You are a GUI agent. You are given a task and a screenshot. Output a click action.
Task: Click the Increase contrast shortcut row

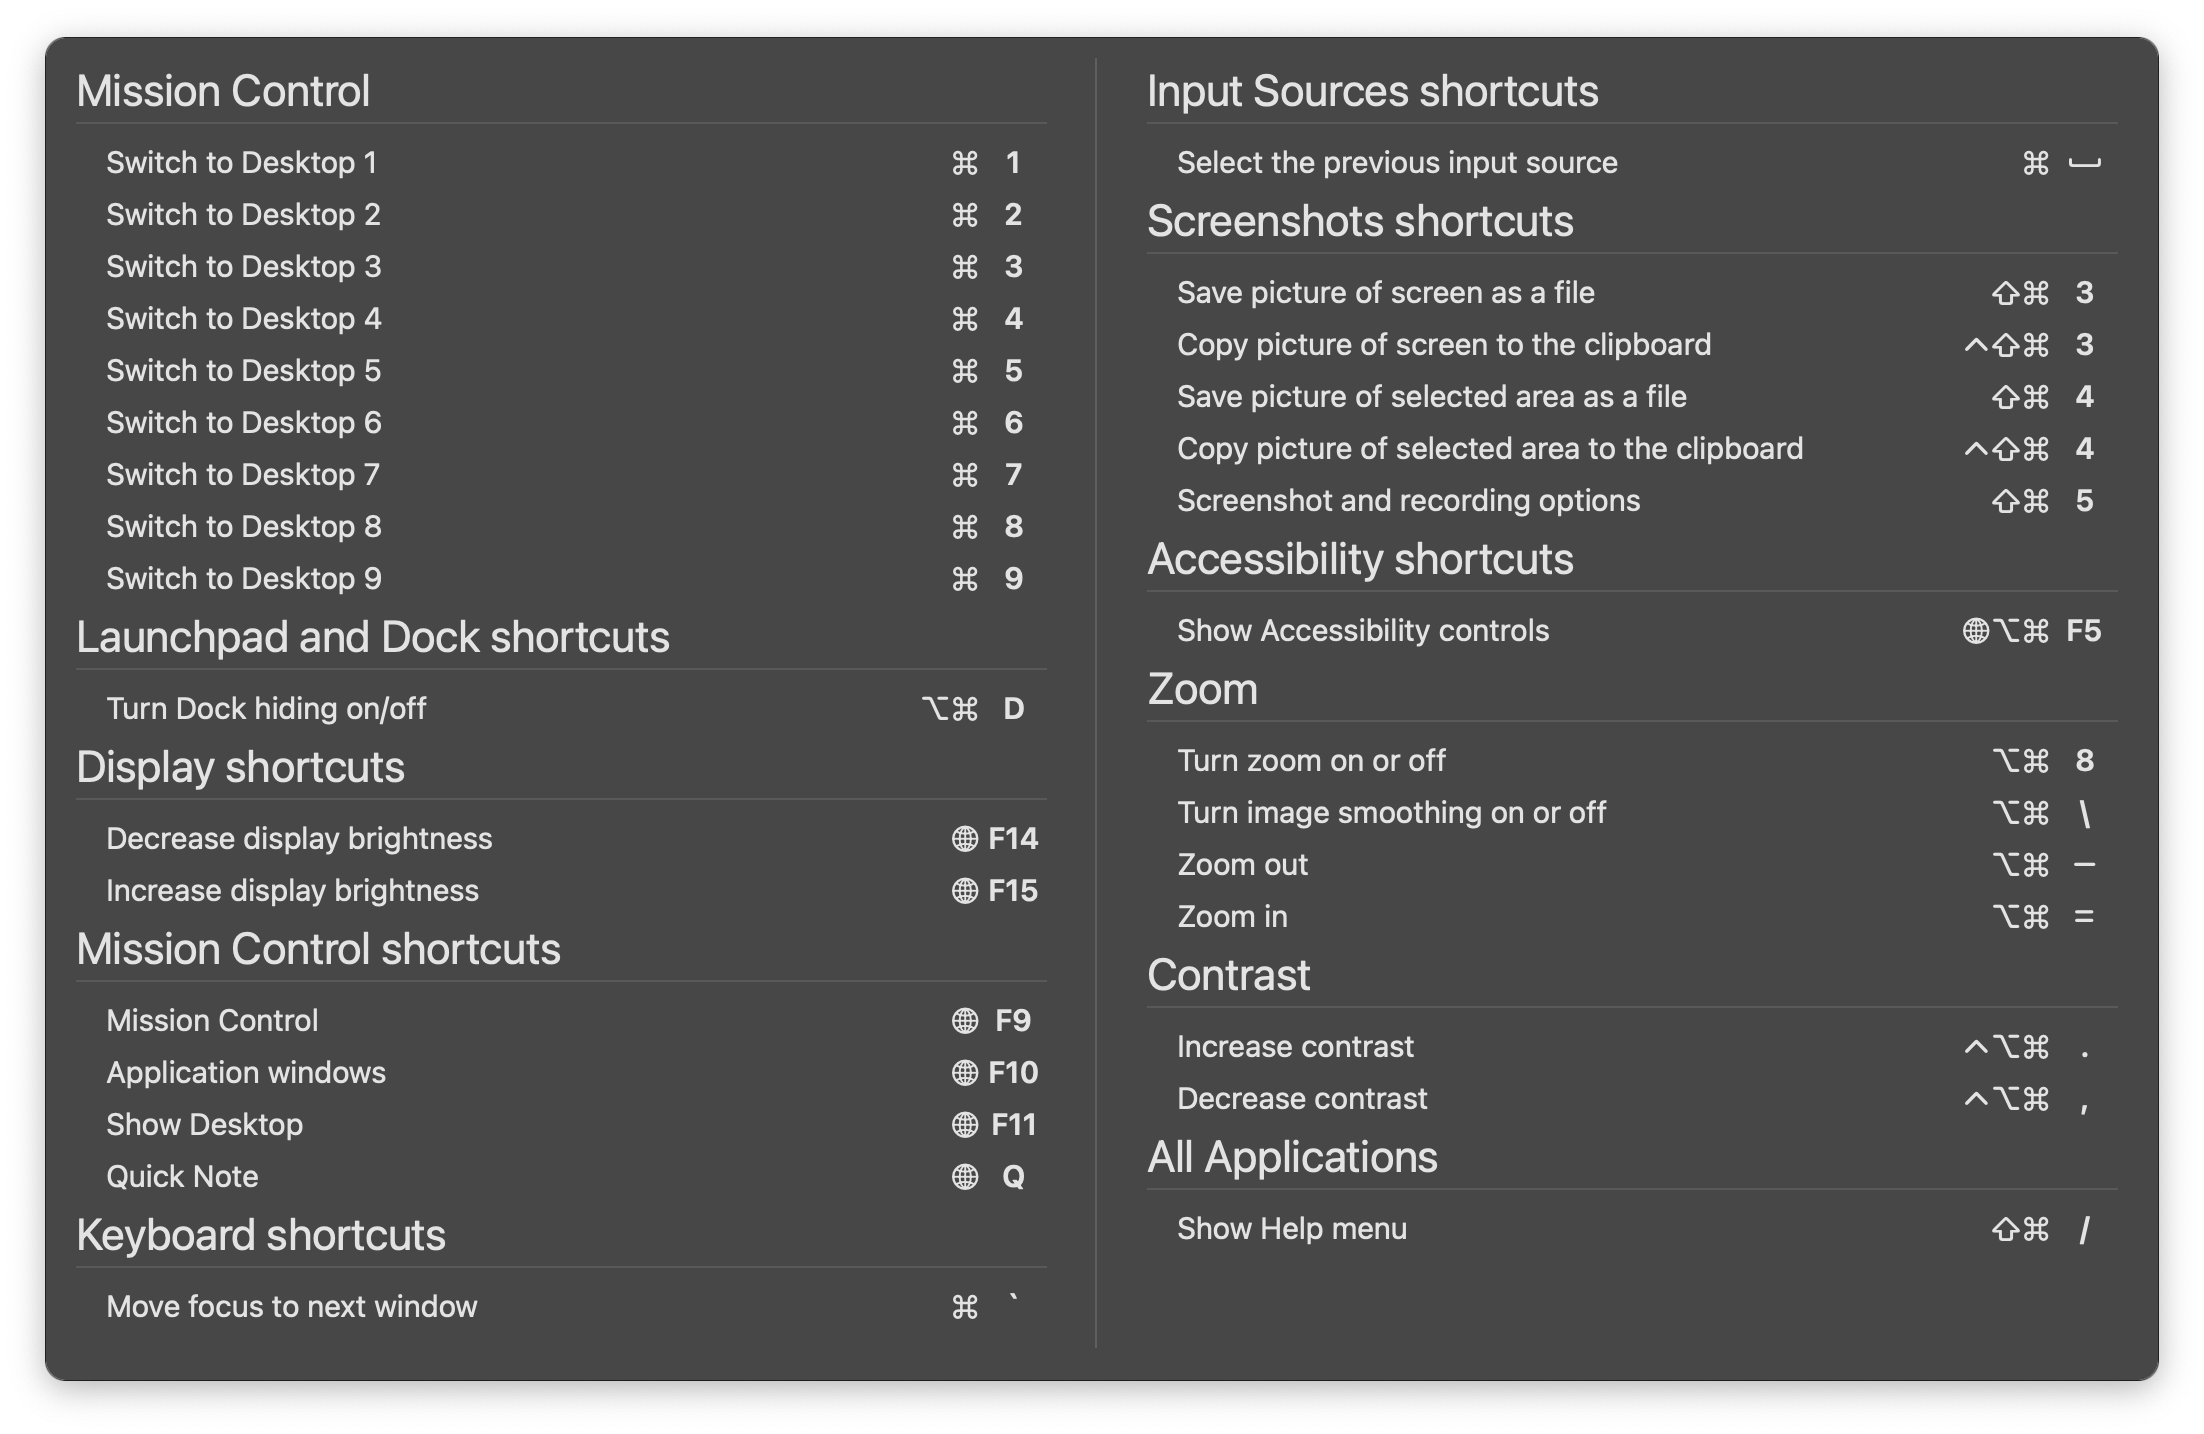coord(1632,1046)
